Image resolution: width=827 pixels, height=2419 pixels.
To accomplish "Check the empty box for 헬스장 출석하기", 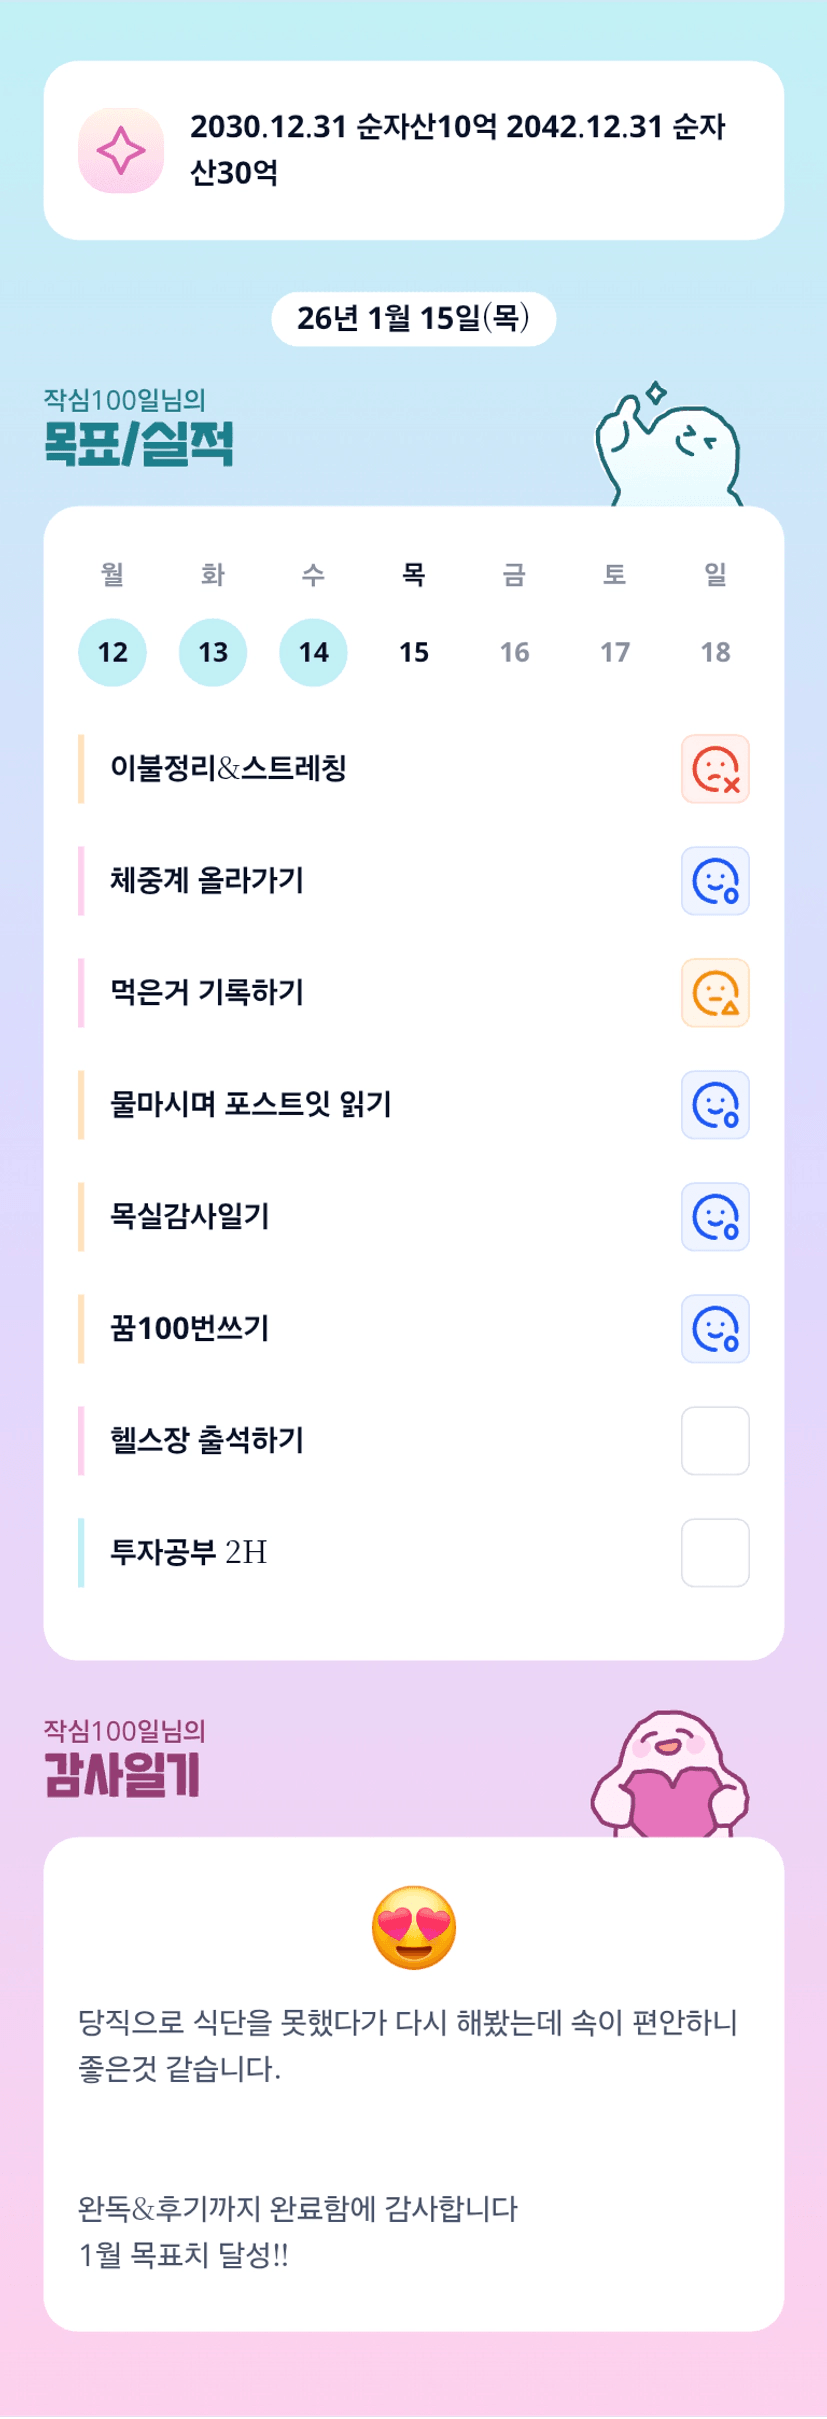I will (x=715, y=1441).
